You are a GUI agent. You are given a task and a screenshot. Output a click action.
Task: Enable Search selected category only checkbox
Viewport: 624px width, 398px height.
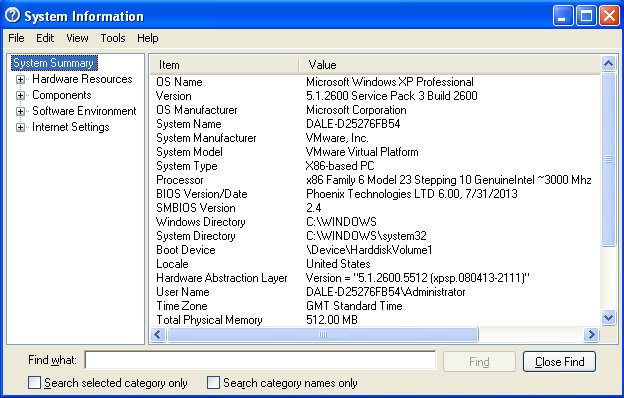tap(35, 383)
